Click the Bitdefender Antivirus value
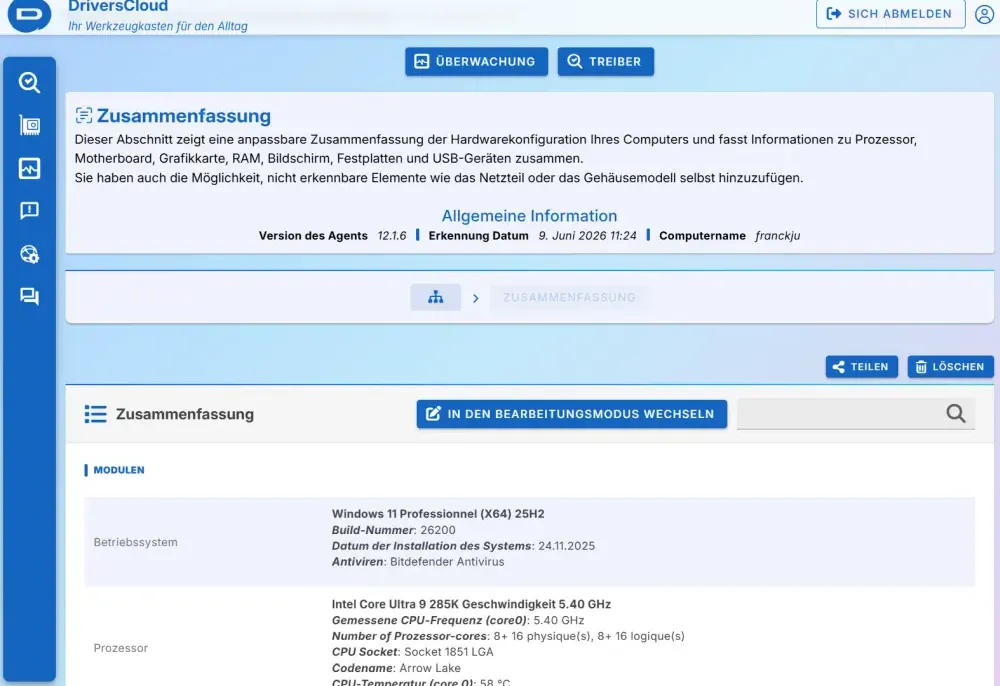 point(447,562)
